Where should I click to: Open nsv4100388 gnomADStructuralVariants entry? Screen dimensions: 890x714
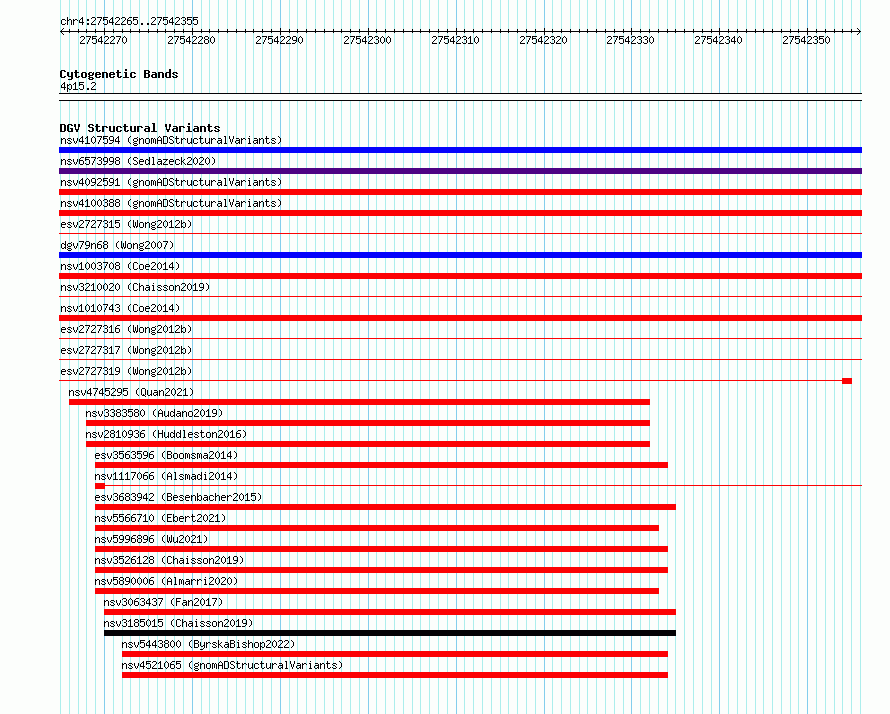tap(171, 203)
